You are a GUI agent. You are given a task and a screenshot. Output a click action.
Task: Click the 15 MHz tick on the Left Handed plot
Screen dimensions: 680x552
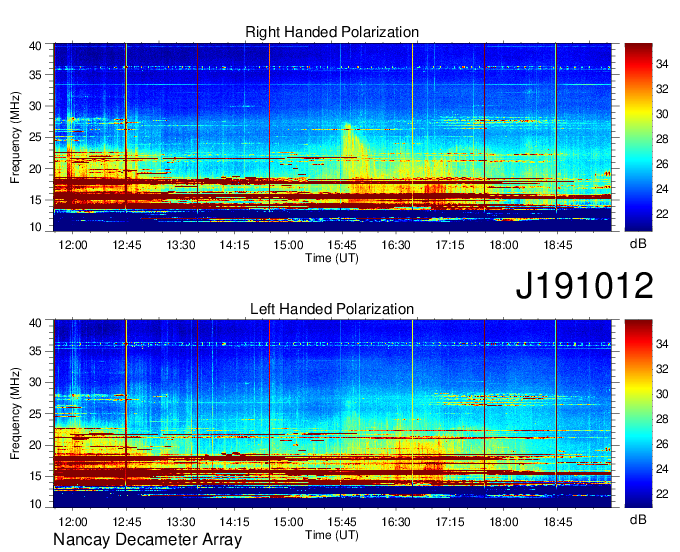[x=36, y=477]
